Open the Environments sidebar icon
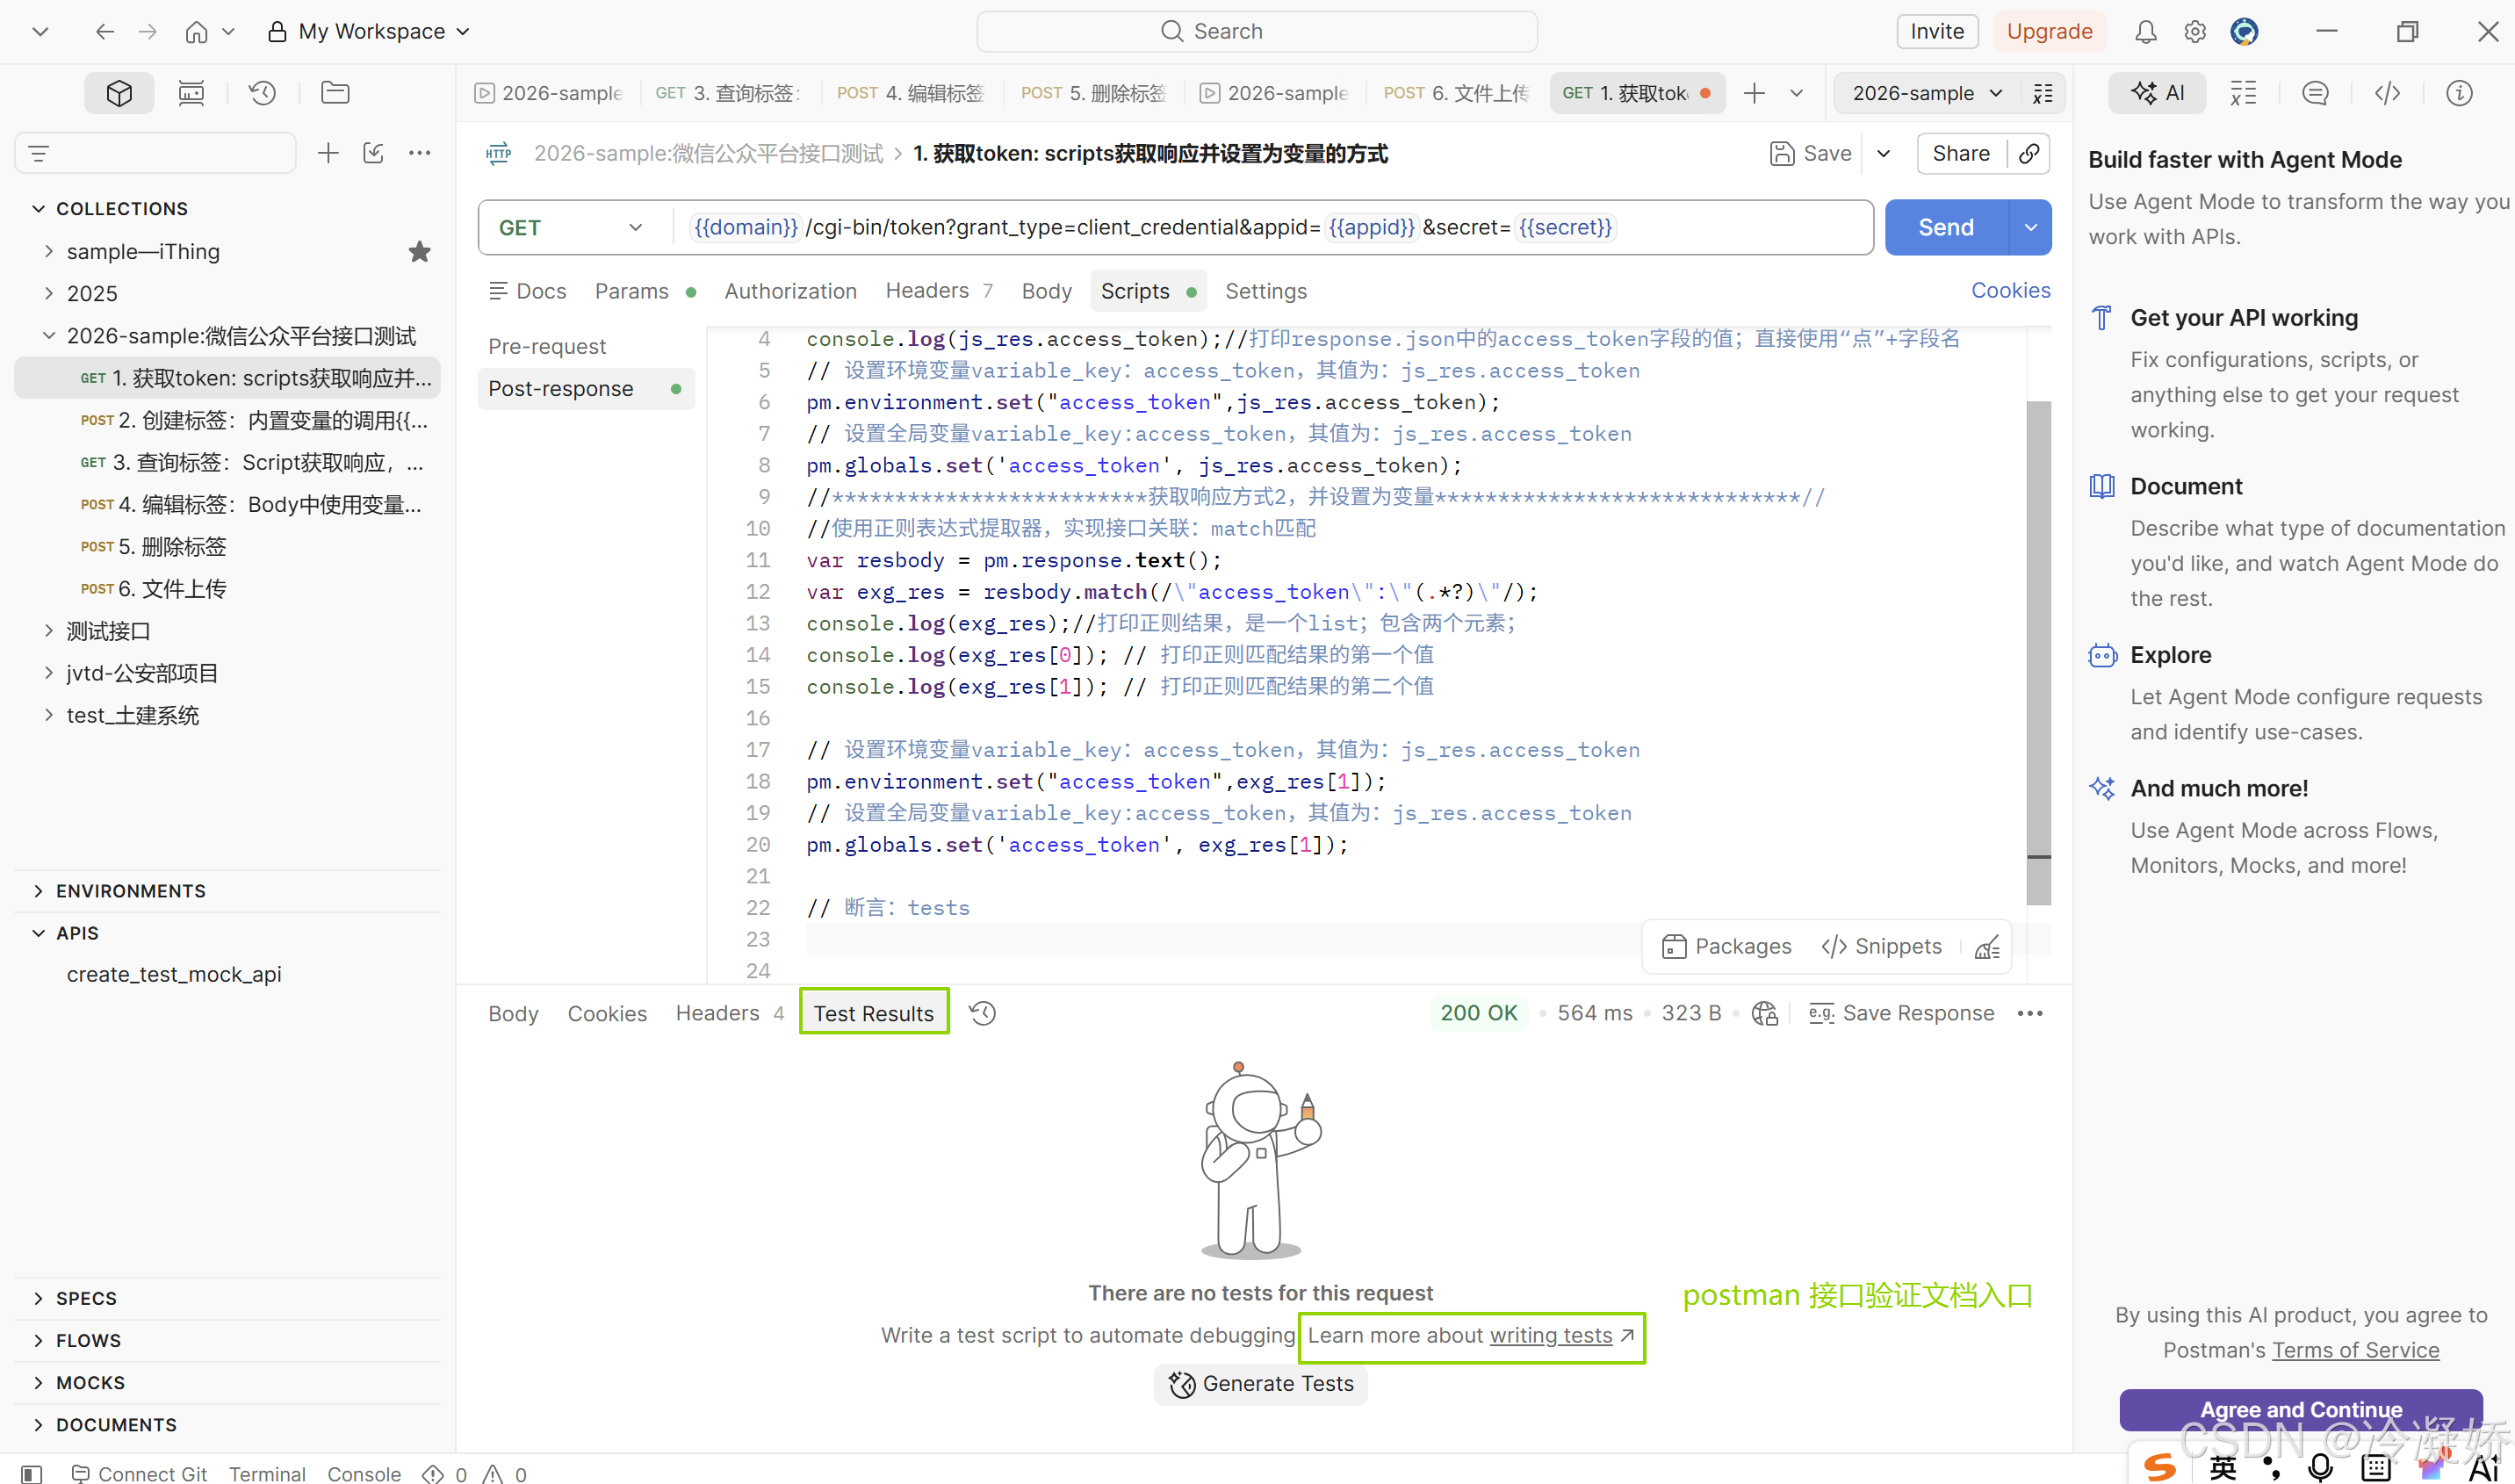Viewport: 2515px width, 1484px height. click(191, 93)
